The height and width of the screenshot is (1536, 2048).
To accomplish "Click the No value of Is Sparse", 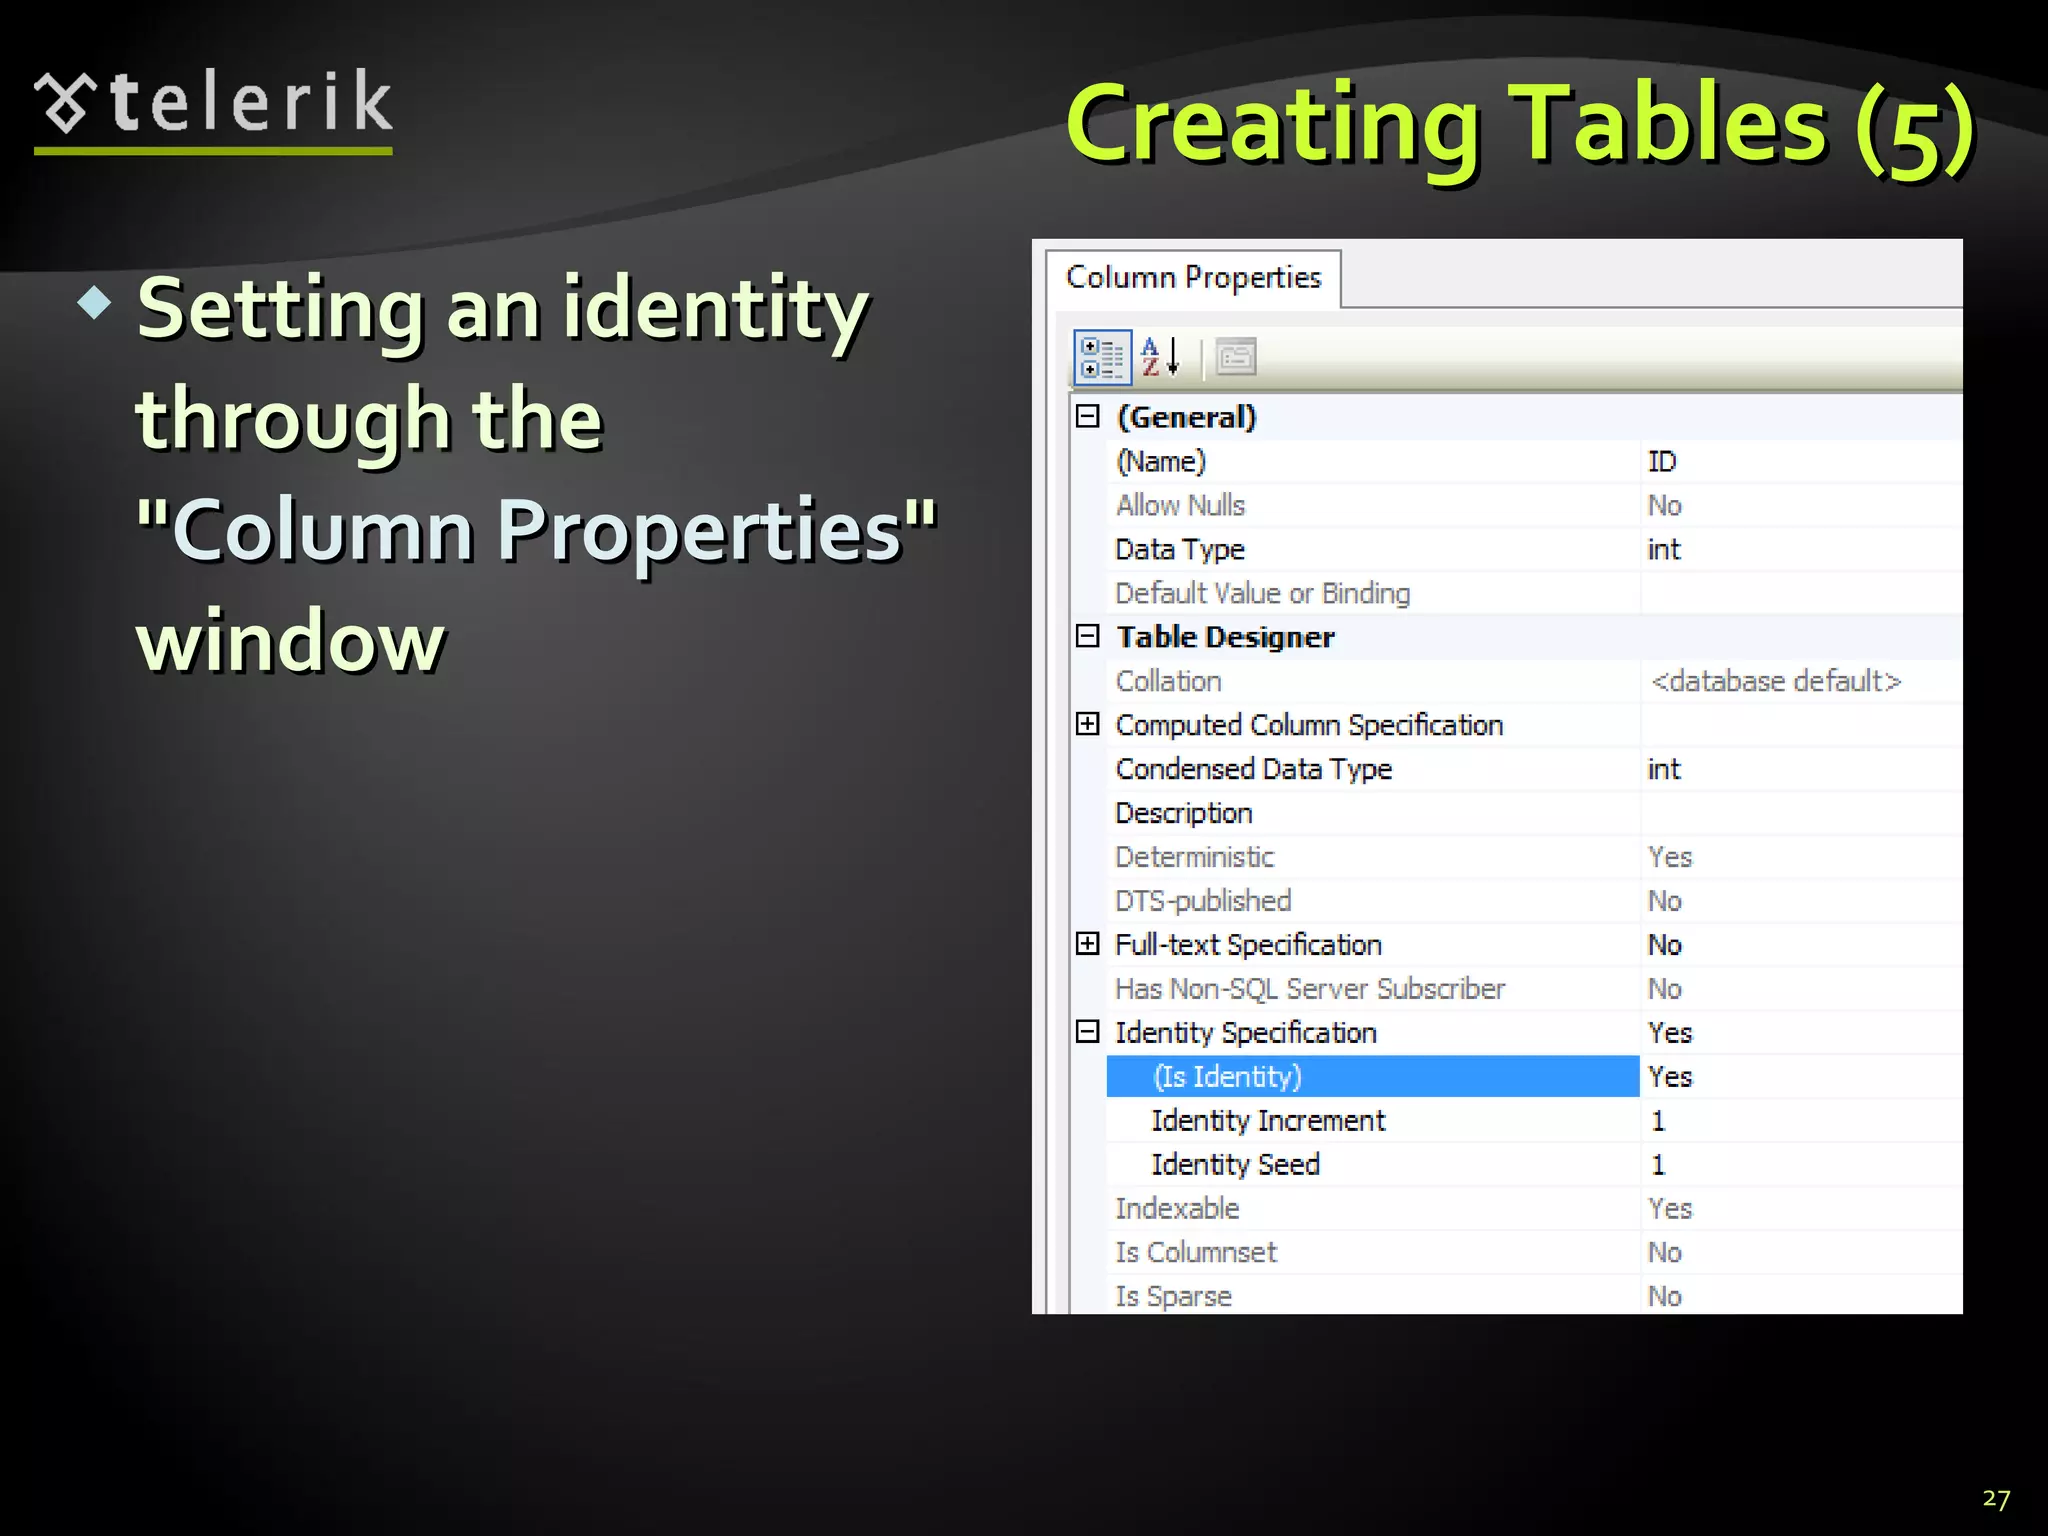I will tap(1665, 1296).
